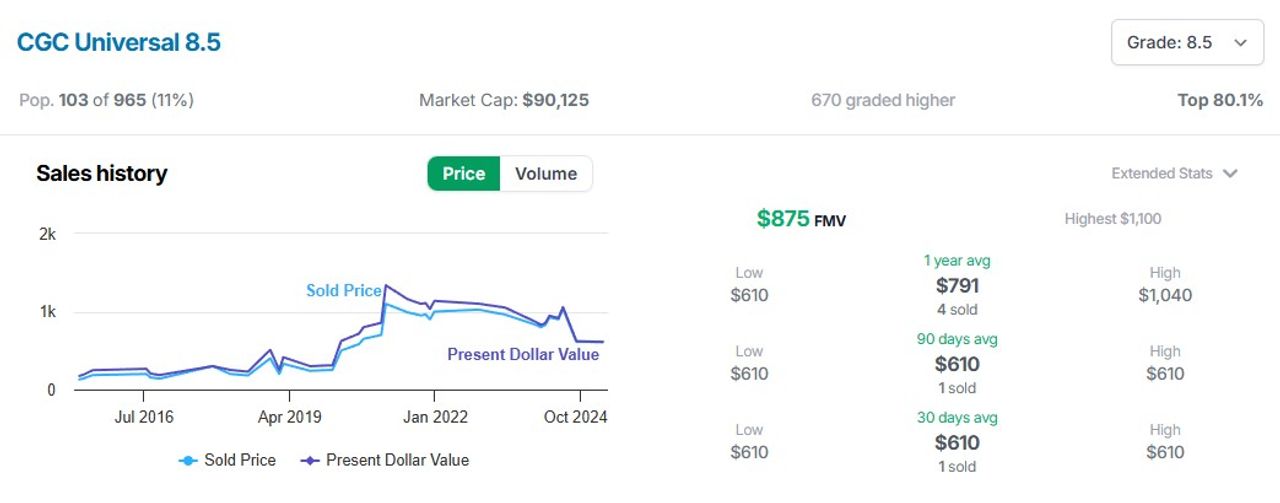This screenshot has height=503, width=1280.
Task: Click the chart peak near Sold Price label
Action: point(386,286)
